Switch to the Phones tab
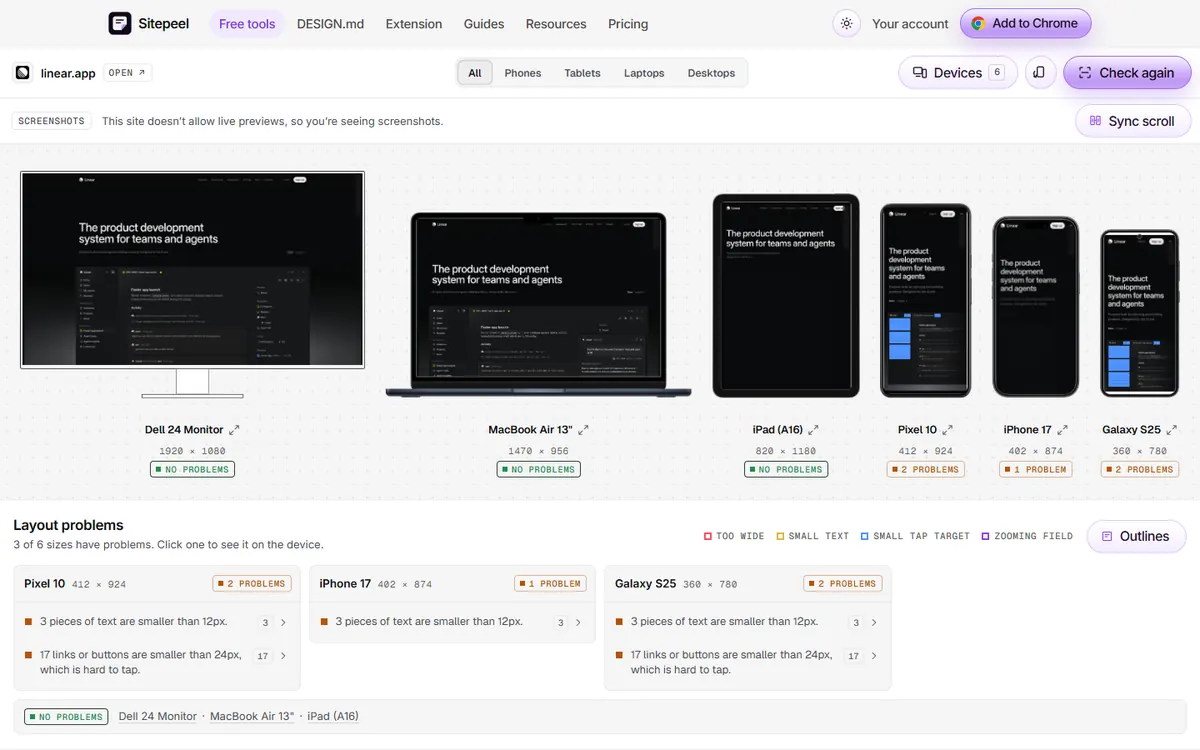The image size is (1200, 750). (x=523, y=73)
